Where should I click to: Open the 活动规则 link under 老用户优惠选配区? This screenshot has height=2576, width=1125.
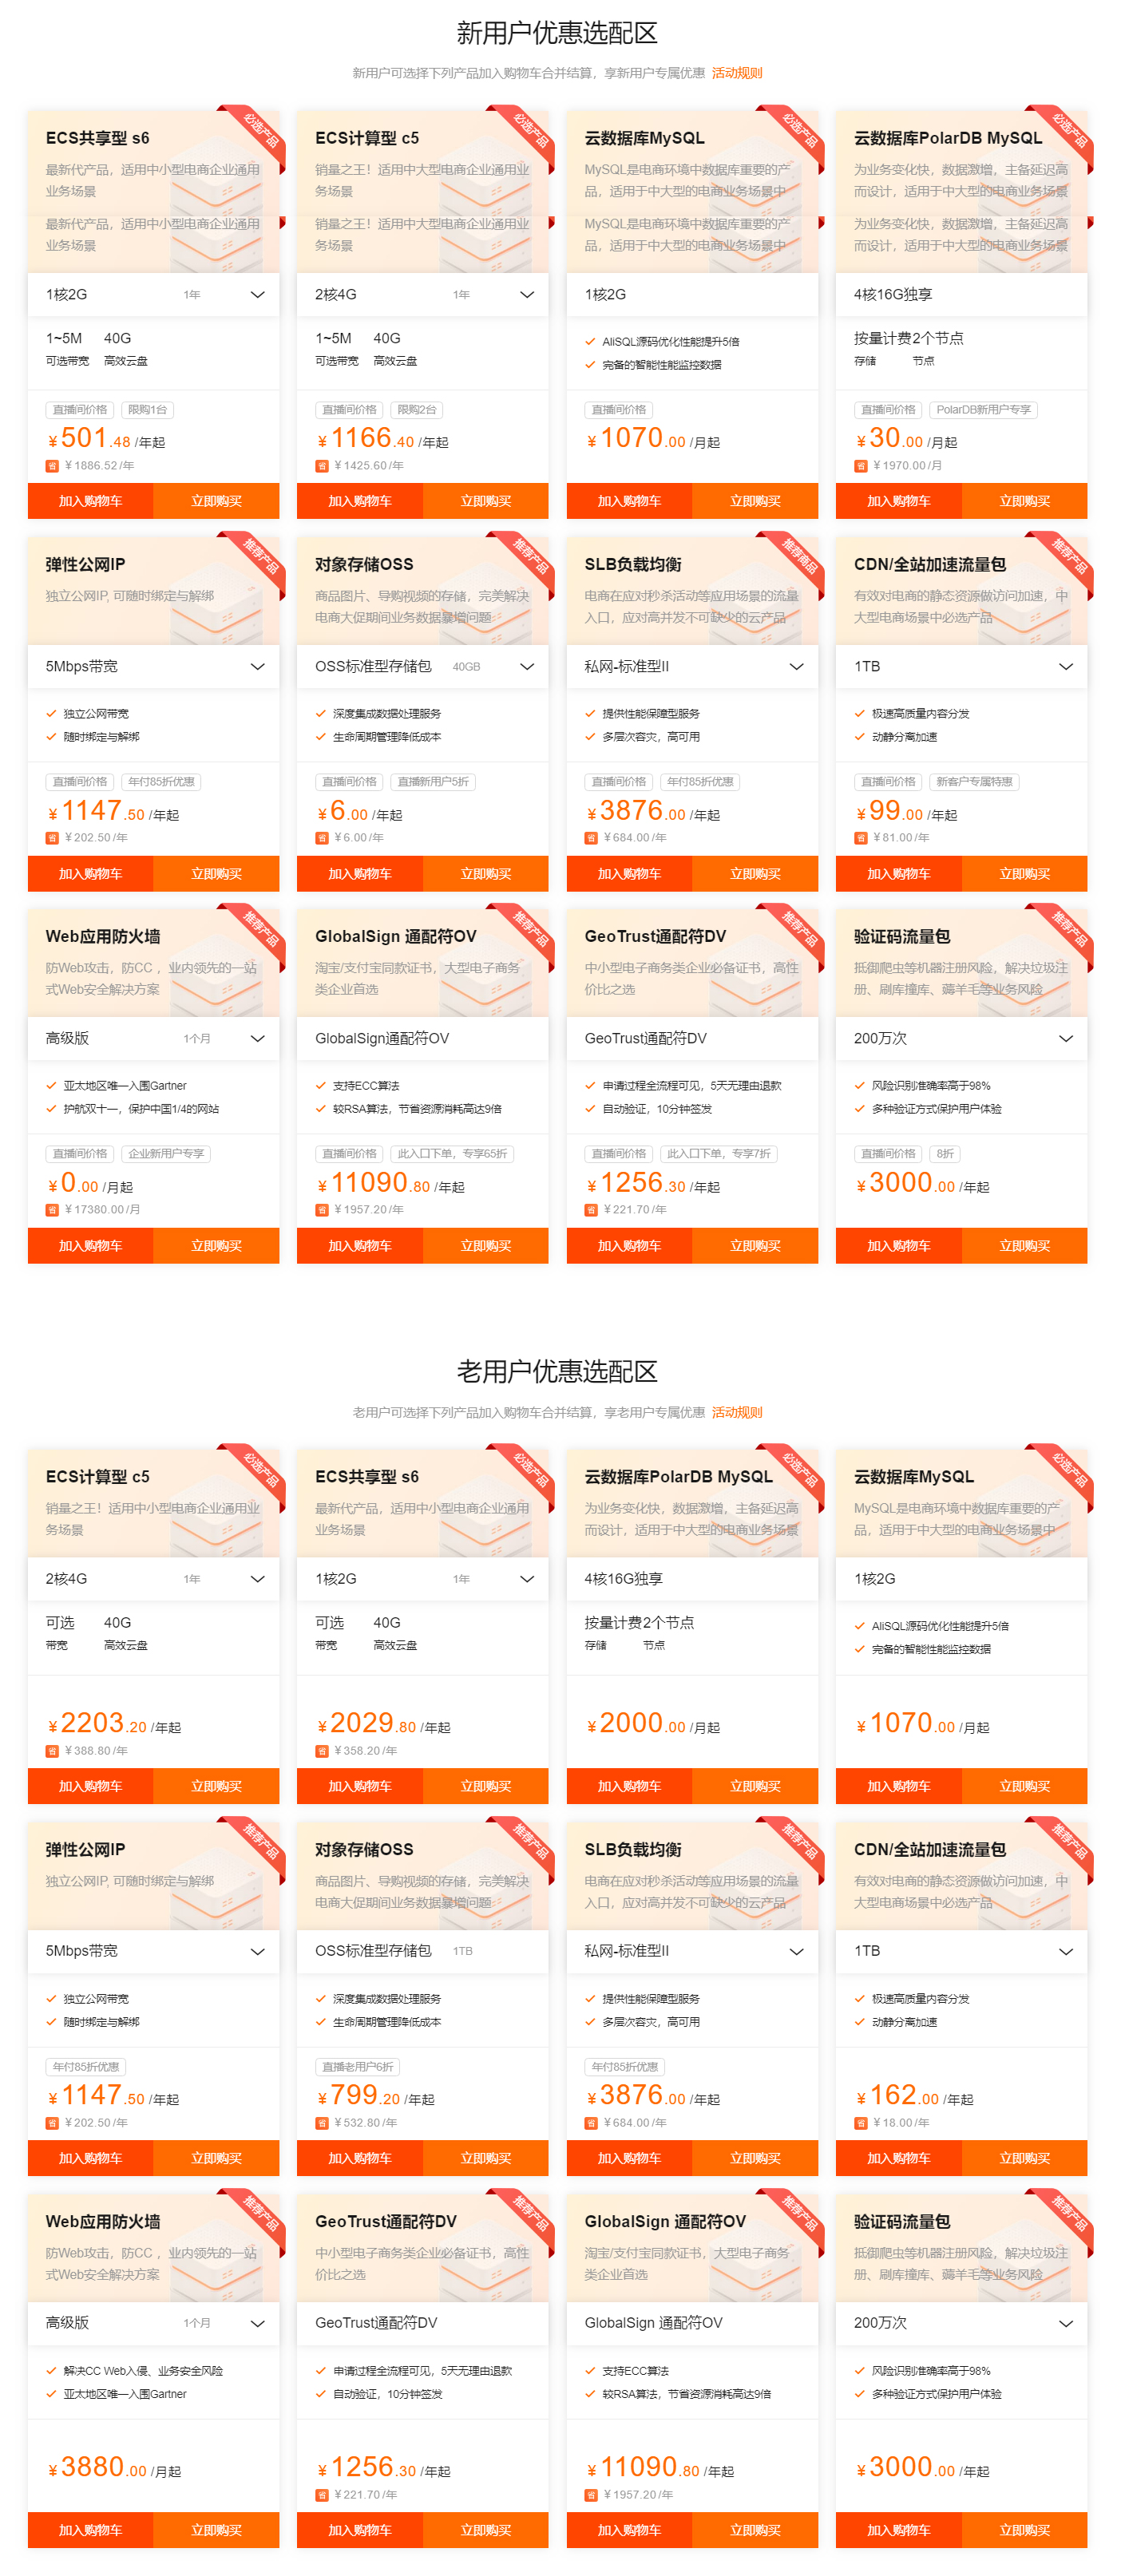click(x=737, y=1412)
